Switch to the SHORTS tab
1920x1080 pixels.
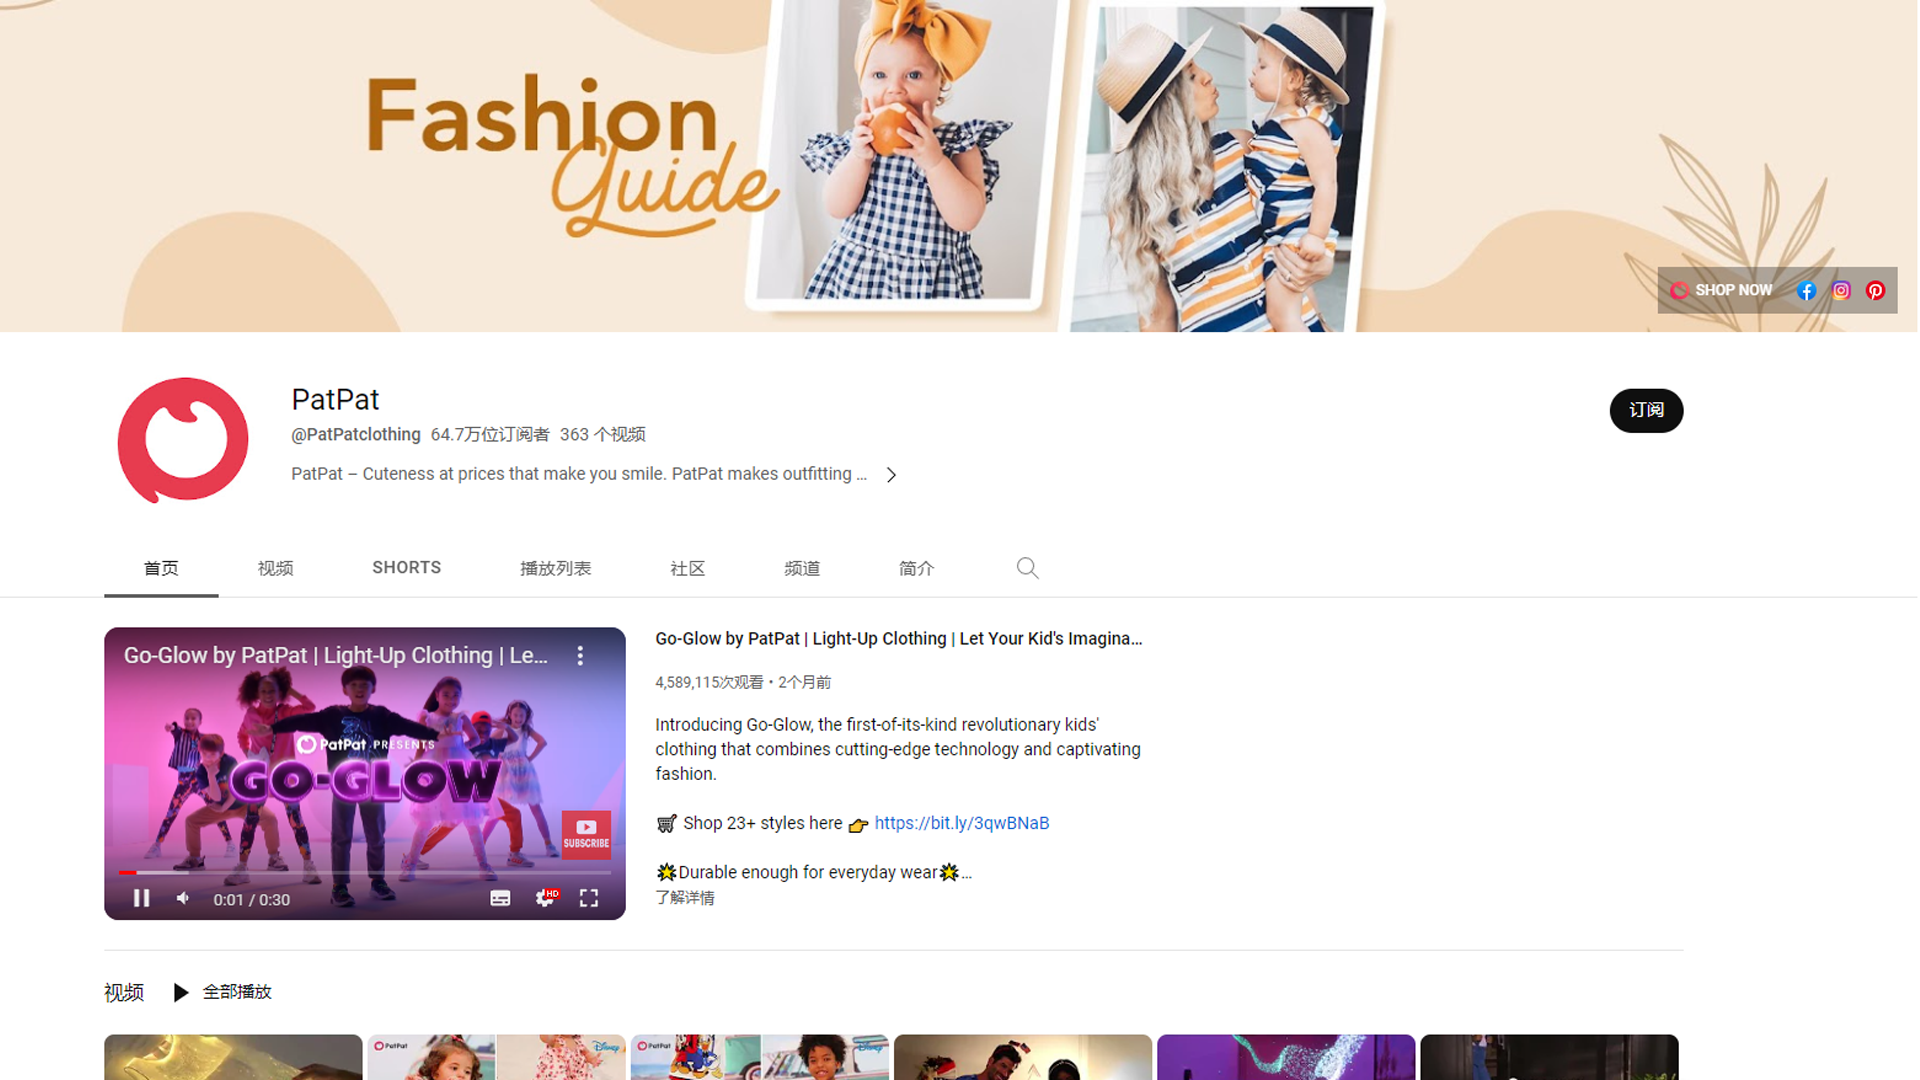(406, 568)
